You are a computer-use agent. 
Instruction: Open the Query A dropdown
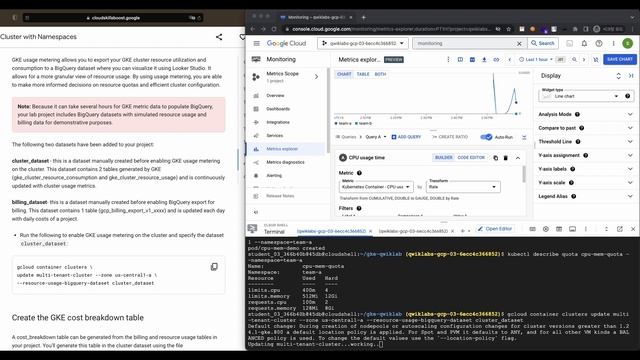376,137
